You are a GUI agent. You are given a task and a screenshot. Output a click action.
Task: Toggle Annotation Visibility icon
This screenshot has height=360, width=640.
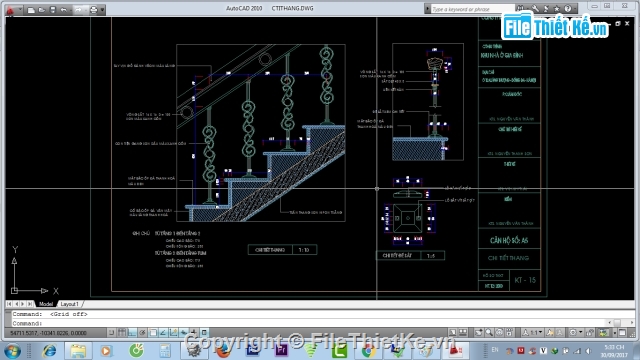pos(550,333)
